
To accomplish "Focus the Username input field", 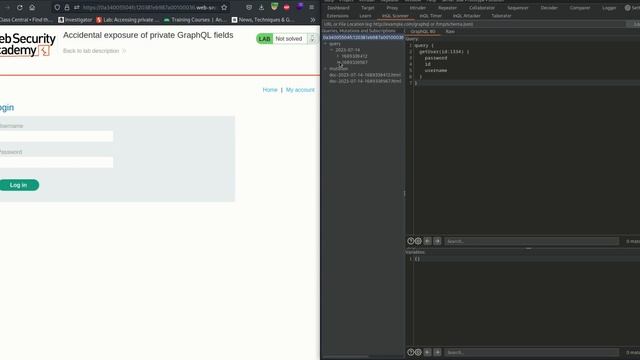I will 56,136.
